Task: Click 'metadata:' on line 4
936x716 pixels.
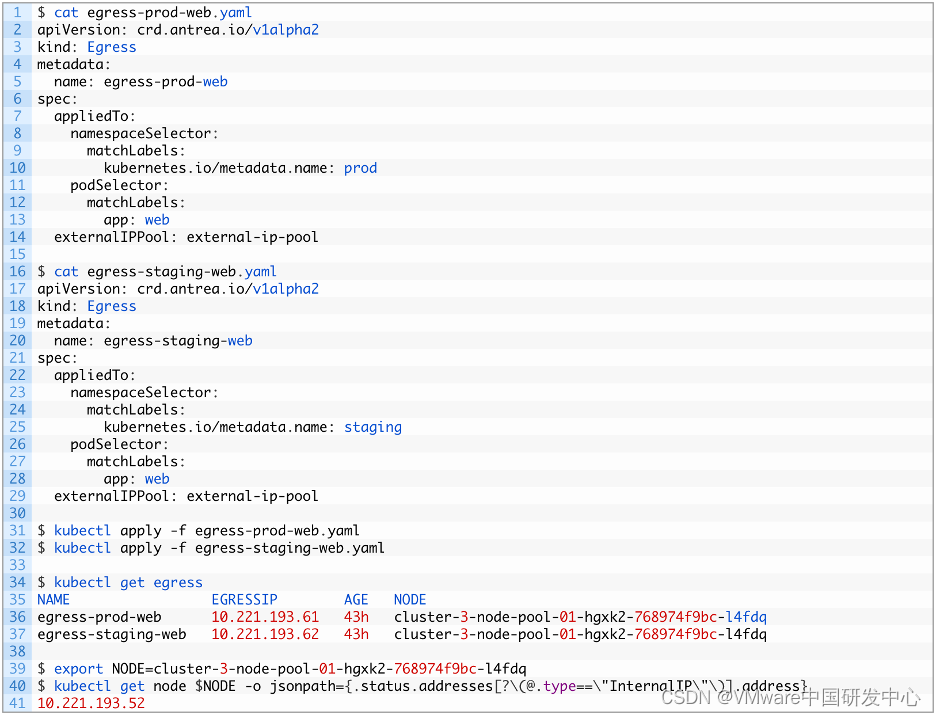Action: pos(74,64)
